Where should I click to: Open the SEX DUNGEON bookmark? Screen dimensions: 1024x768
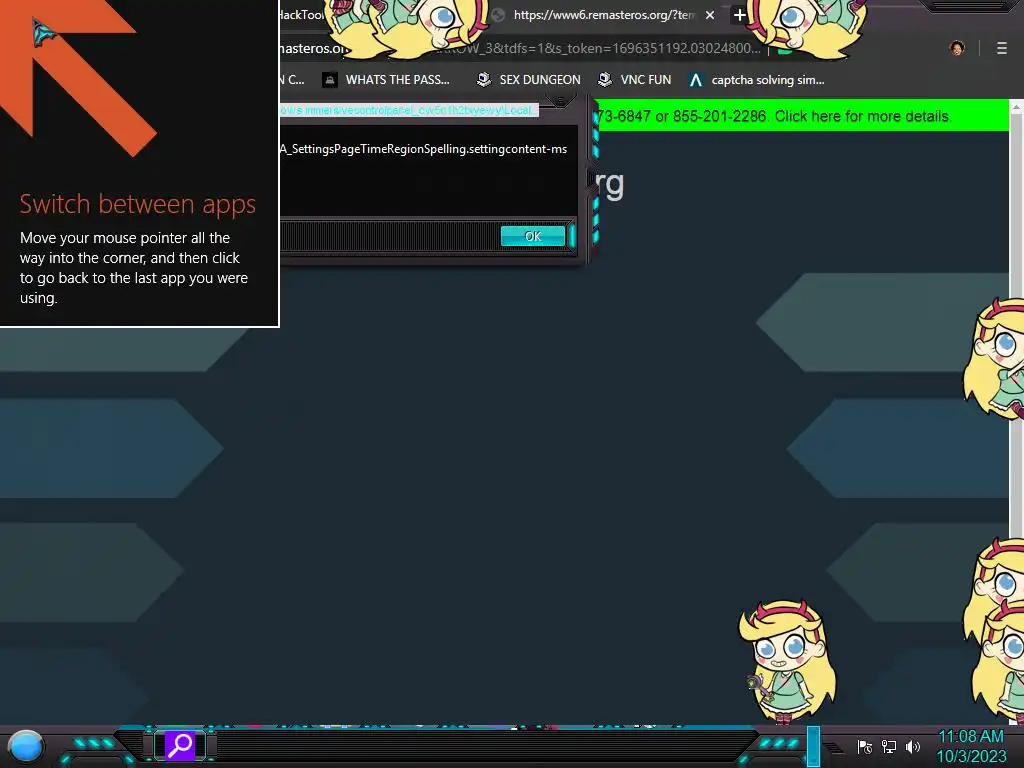pyautogui.click(x=528, y=80)
